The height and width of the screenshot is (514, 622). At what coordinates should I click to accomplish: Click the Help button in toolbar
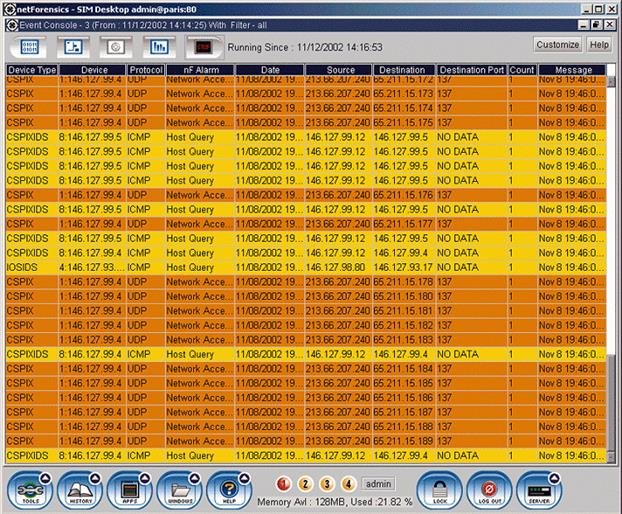[x=599, y=45]
